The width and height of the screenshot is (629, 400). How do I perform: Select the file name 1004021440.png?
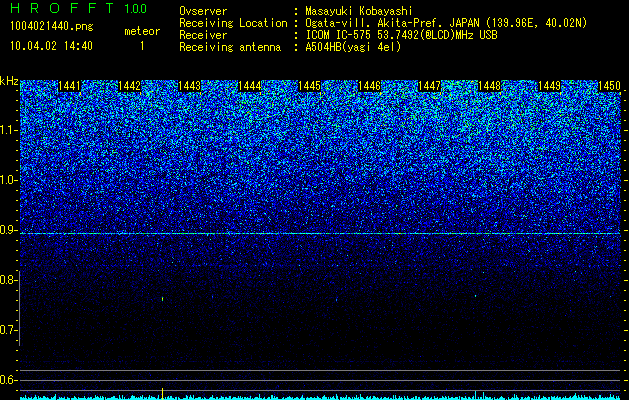52,27
